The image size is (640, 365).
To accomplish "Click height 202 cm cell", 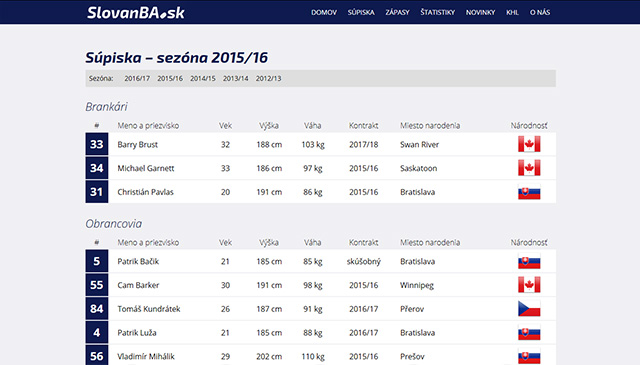I will pyautogui.click(x=269, y=356).
